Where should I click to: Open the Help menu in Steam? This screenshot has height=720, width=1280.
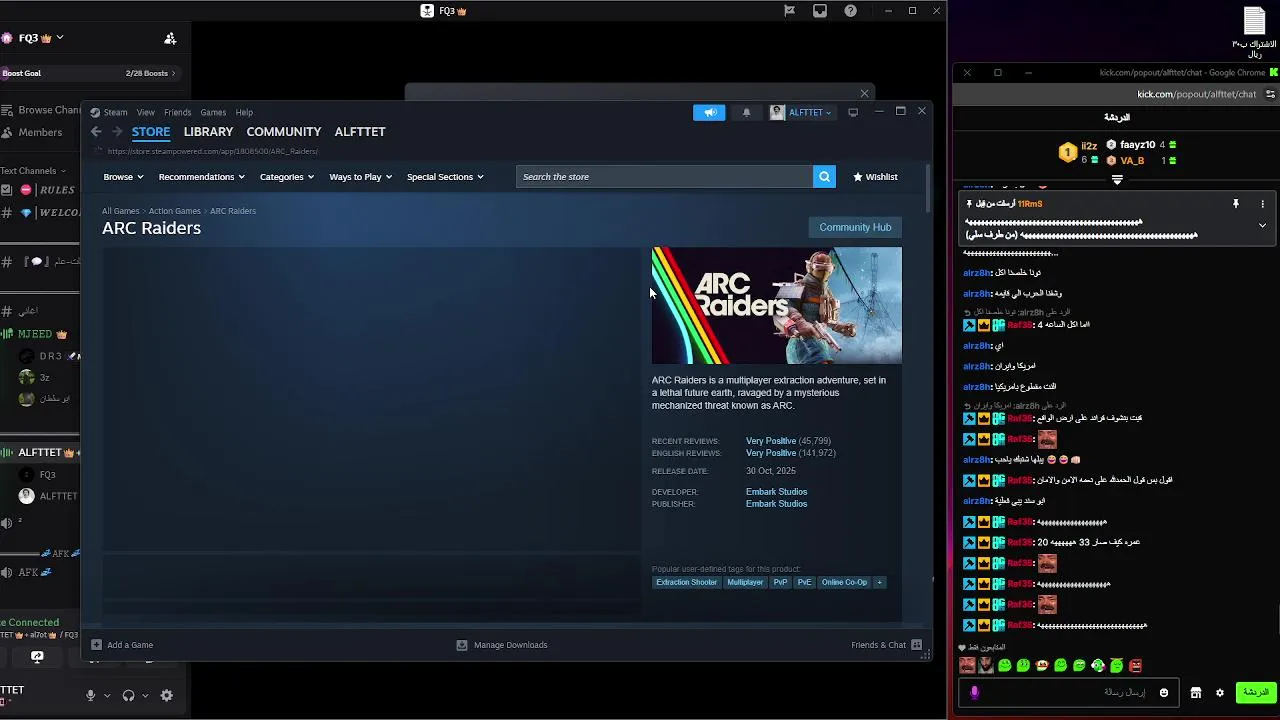point(244,112)
